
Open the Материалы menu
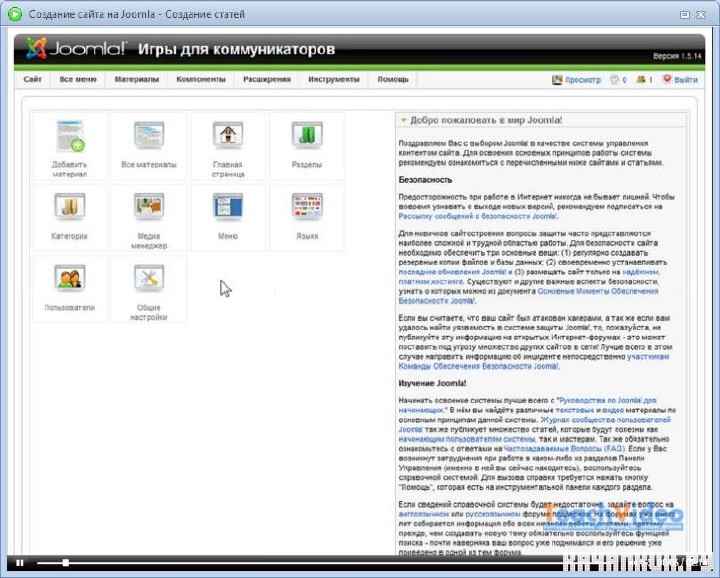(x=137, y=79)
